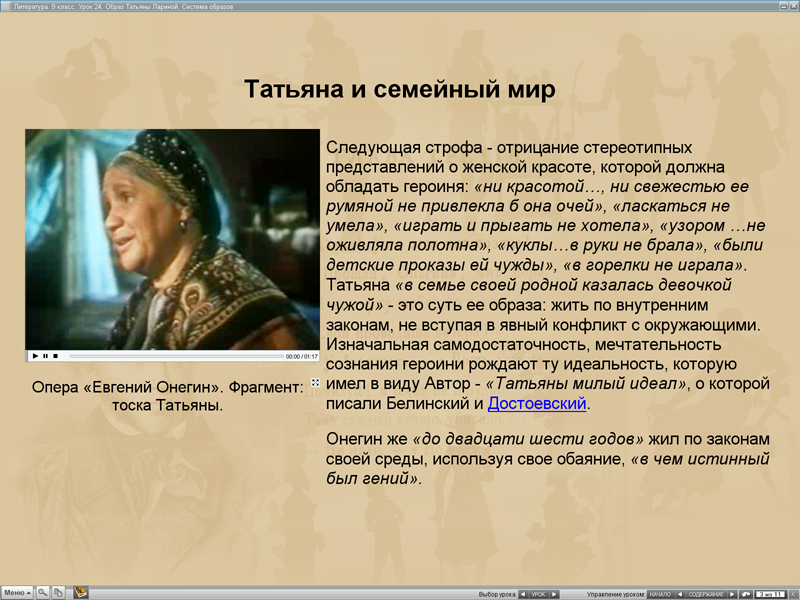Viewport: 800px width, 600px height.
Task: Open the Меню dropdown
Action: tap(17, 591)
